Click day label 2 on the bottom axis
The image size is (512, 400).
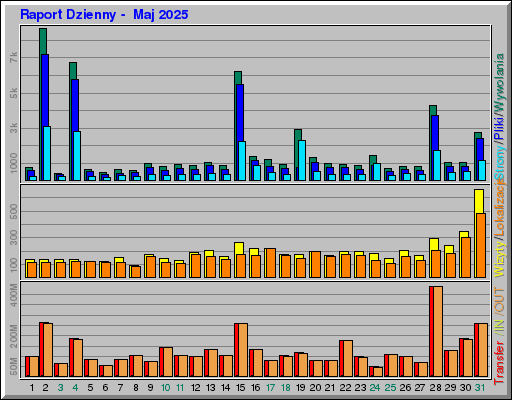[x=46, y=388]
